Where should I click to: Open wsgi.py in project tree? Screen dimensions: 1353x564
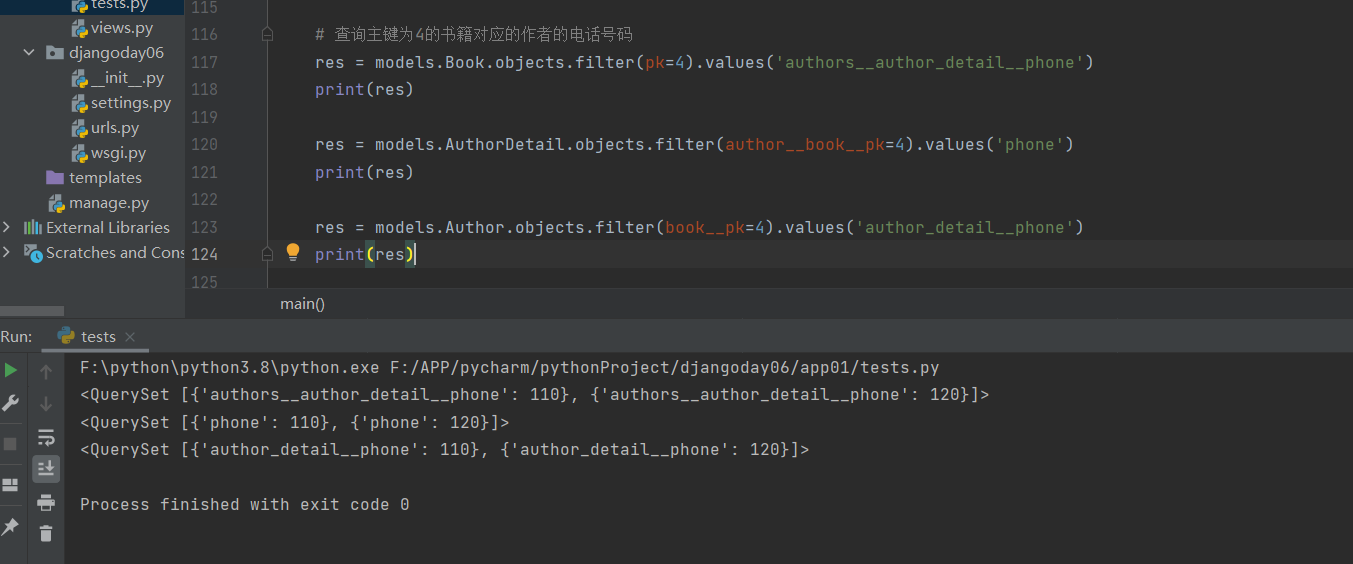click(118, 153)
